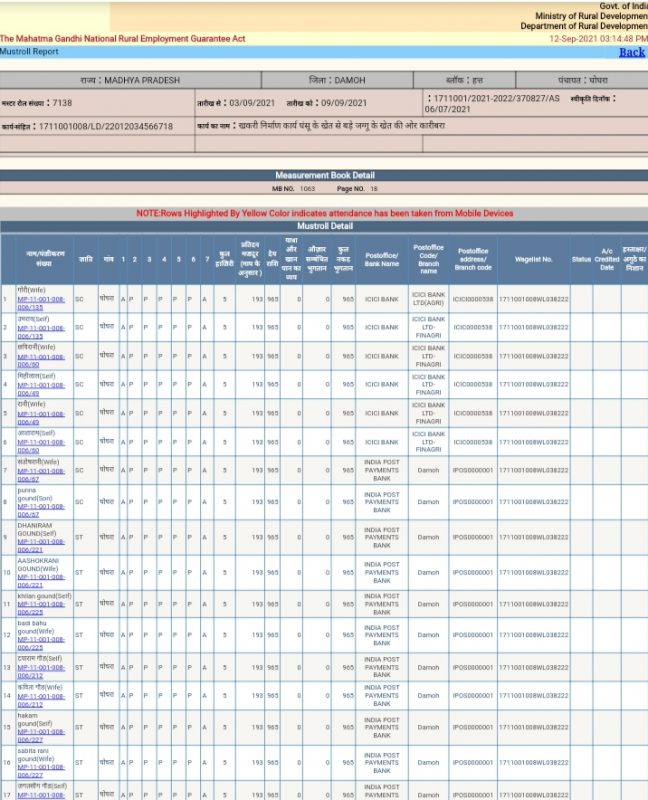Open job card link in row 2

tap(41, 332)
